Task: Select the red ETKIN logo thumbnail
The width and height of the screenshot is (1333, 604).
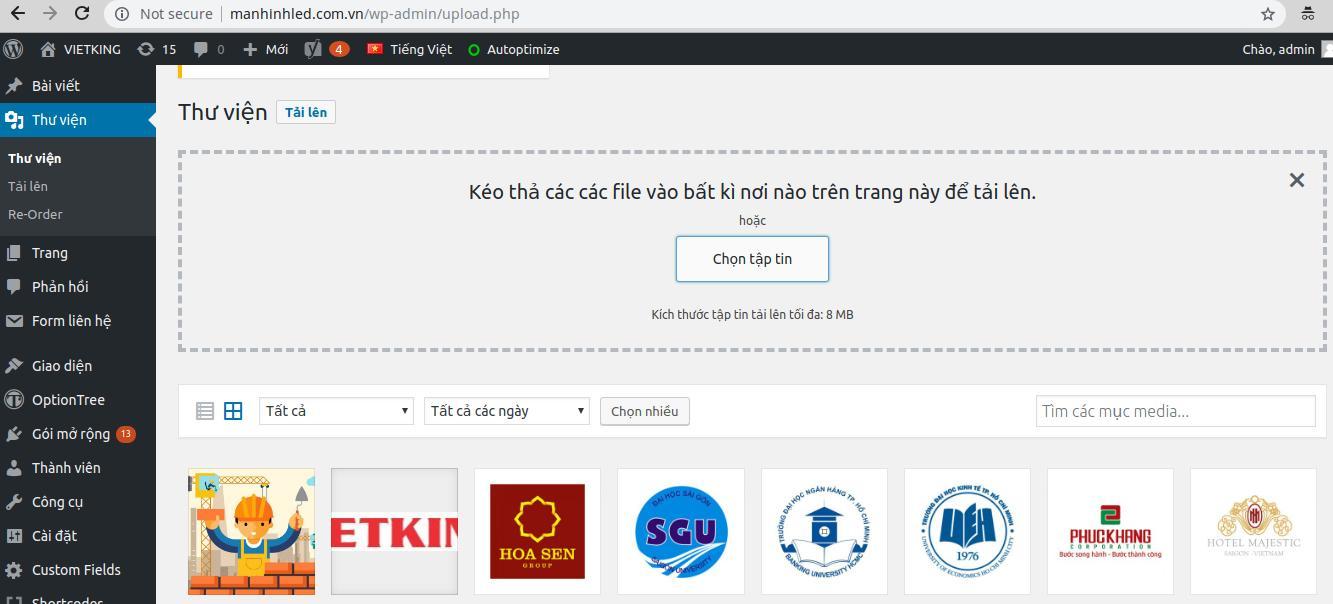Action: click(x=394, y=532)
